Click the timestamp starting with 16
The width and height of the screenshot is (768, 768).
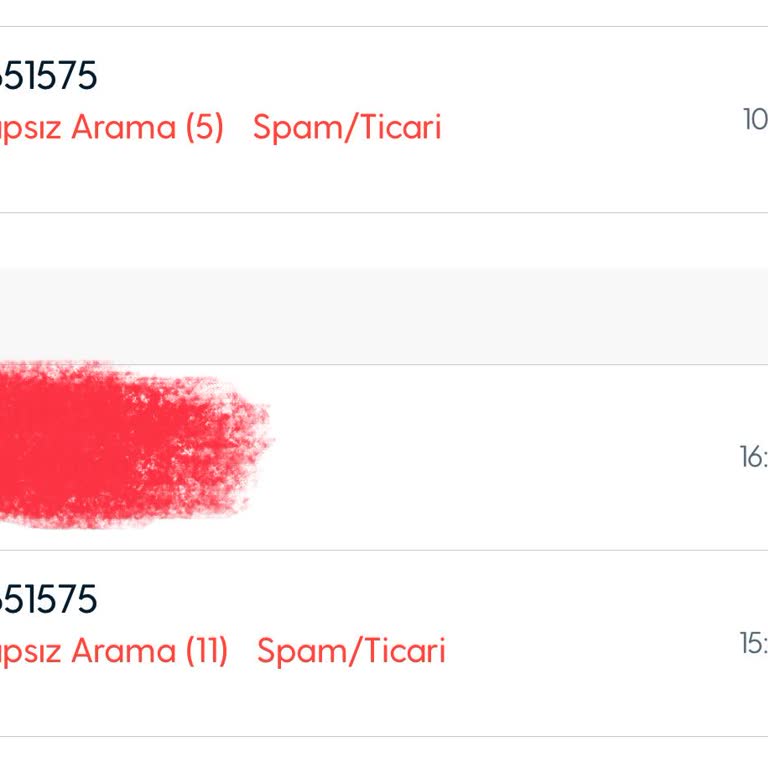point(753,458)
